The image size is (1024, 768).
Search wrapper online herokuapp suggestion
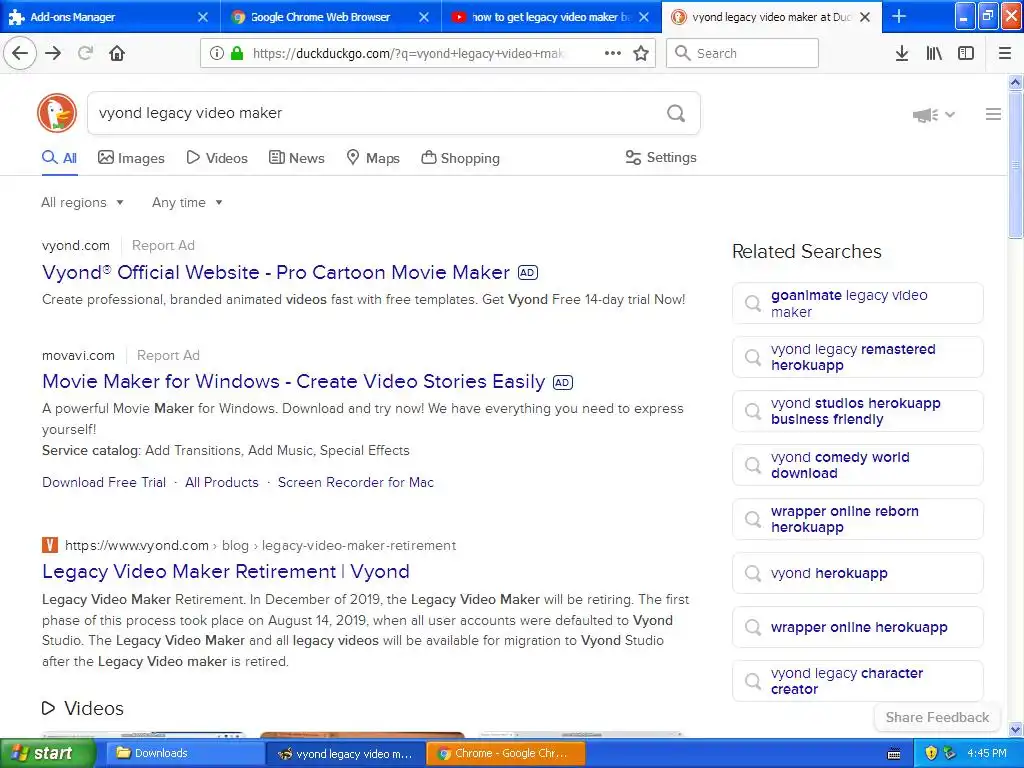point(857,628)
